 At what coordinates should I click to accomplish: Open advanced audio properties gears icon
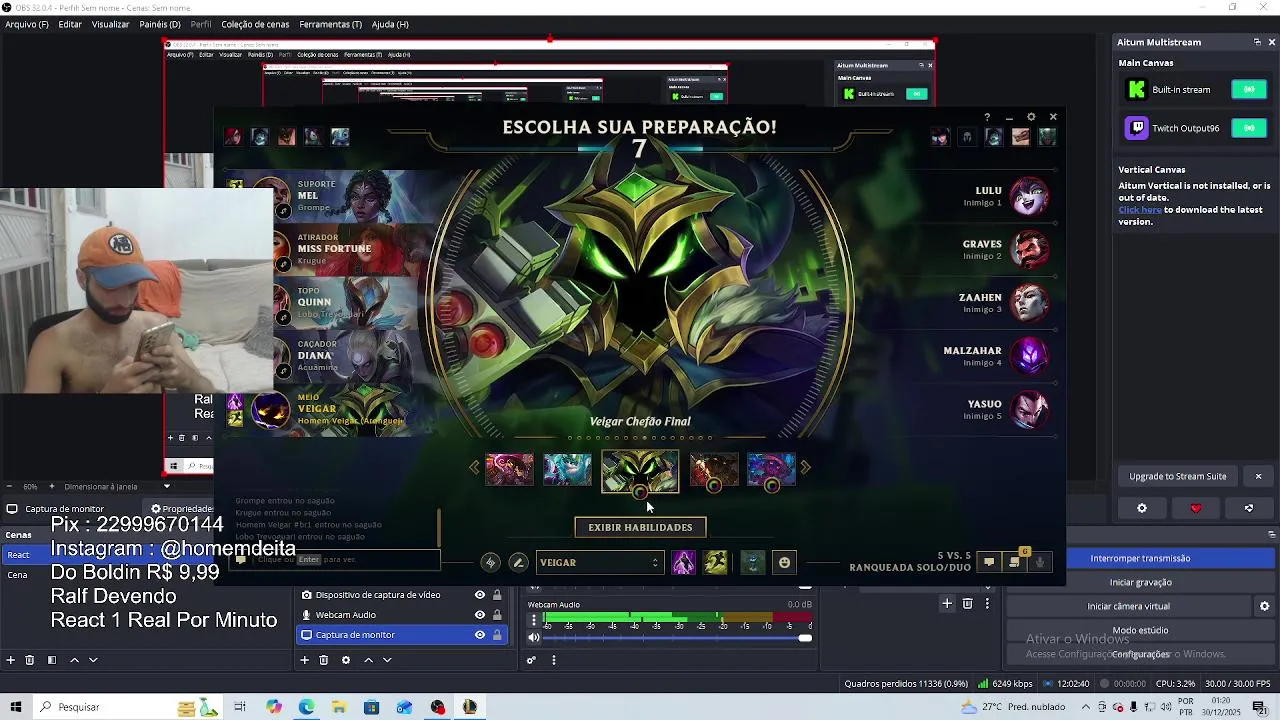(532, 660)
